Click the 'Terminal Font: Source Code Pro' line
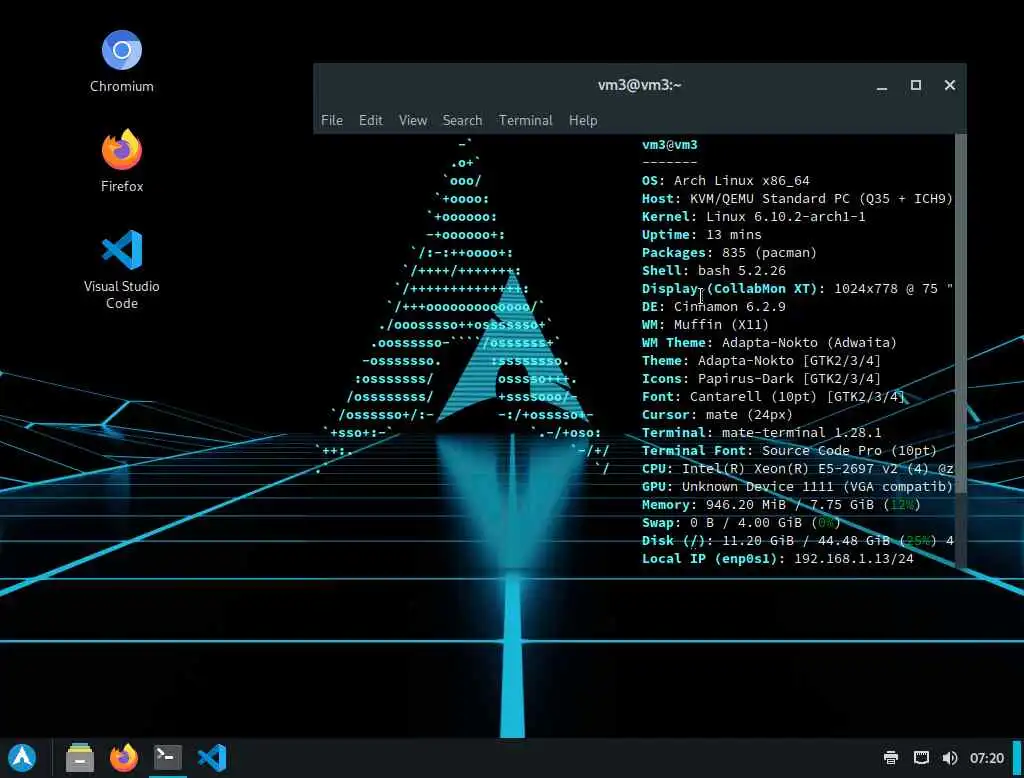This screenshot has height=778, width=1024. (789, 450)
